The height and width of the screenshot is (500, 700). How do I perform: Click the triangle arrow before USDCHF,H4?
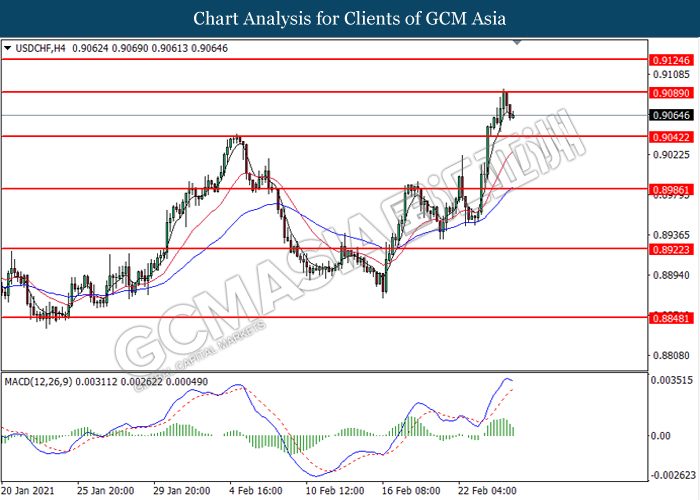click(9, 46)
